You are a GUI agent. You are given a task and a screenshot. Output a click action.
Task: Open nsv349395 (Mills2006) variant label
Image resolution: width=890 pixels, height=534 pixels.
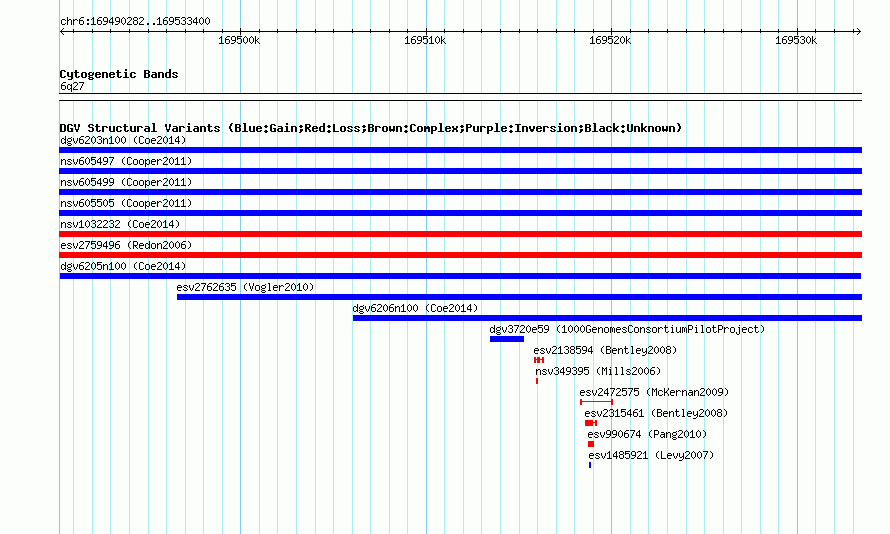(x=598, y=371)
